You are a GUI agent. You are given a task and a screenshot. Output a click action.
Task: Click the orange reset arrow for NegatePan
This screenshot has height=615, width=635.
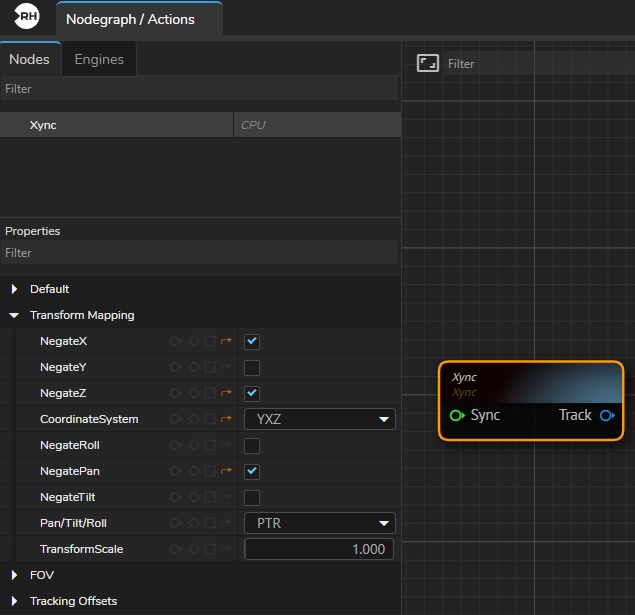click(226, 471)
